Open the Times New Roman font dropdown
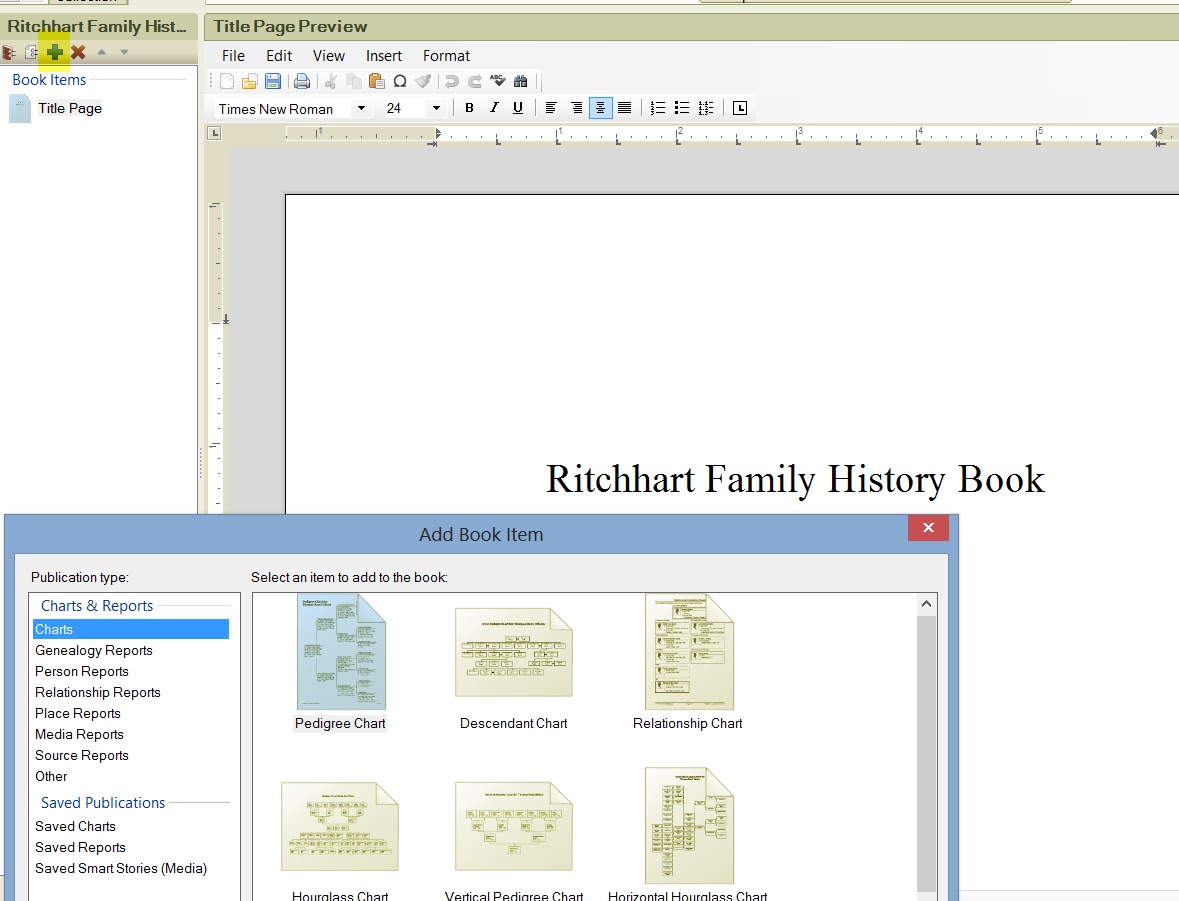Screen dimensions: 1179x901 tap(361, 108)
